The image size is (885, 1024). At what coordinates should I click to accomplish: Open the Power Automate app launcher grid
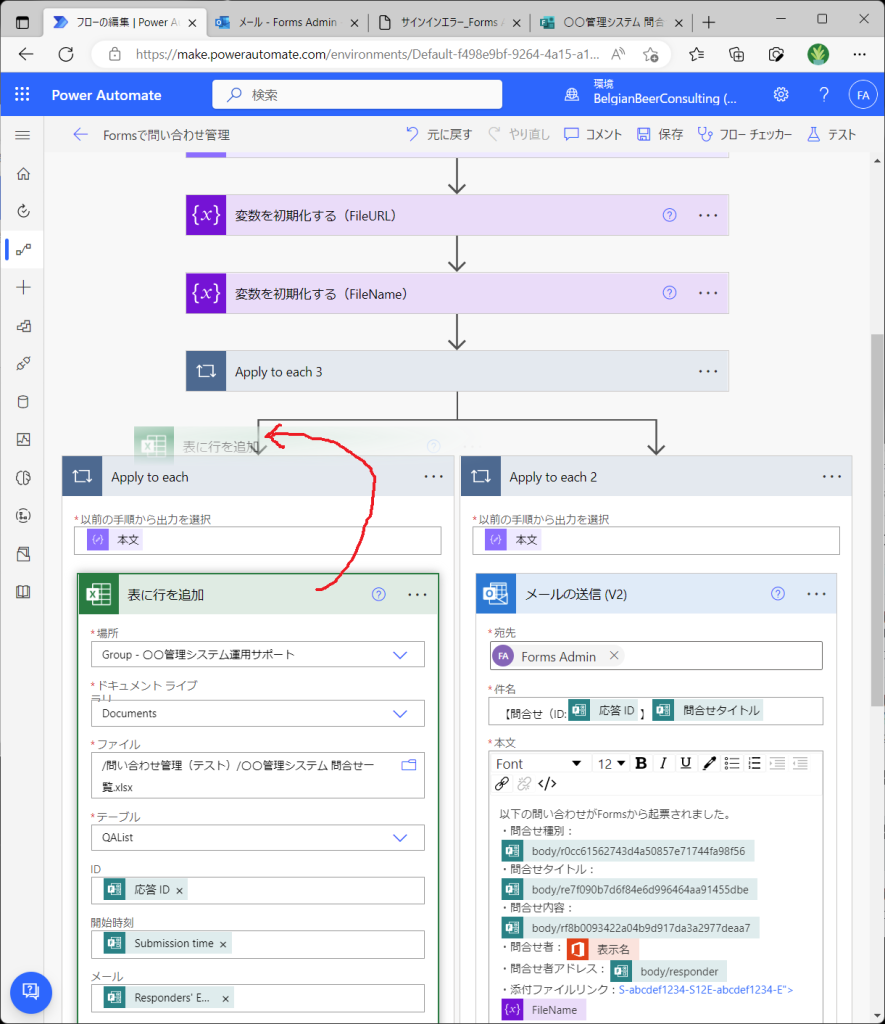(22, 95)
